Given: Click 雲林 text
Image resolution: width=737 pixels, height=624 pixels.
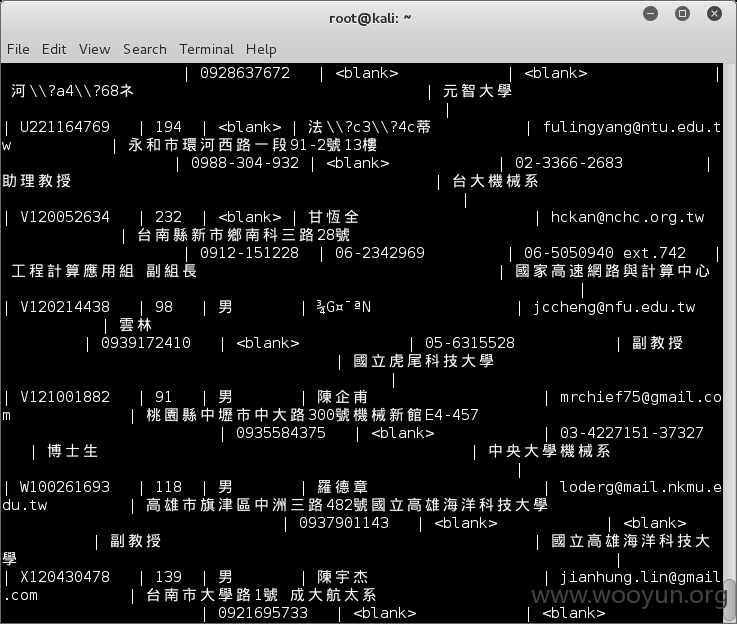Looking at the screenshot, I should pyautogui.click(x=135, y=325).
